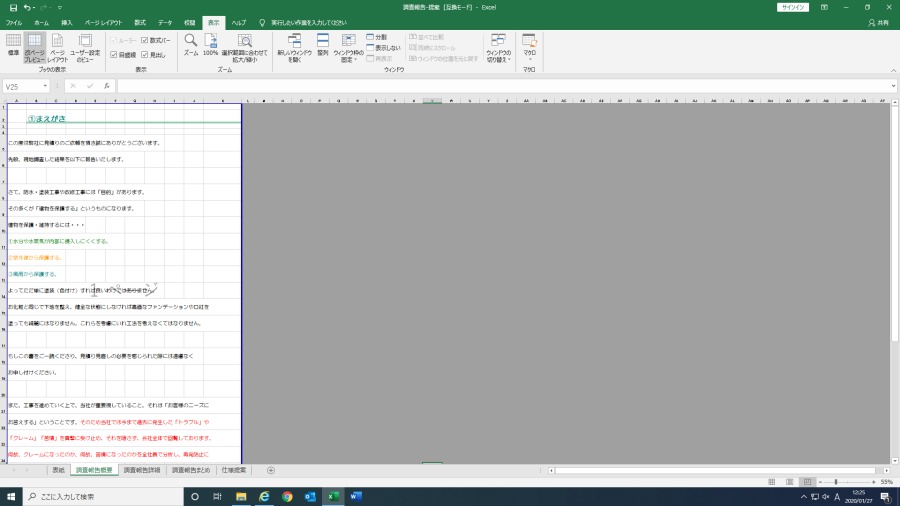The image size is (900, 506).
Task: Select 改ページプレビュー page break preview
Action: [34, 48]
